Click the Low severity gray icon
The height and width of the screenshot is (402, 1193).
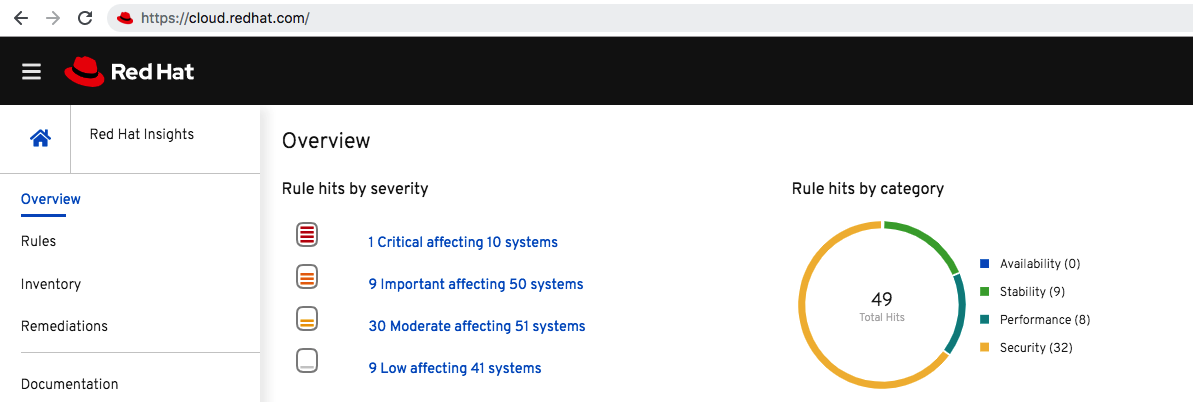point(307,360)
